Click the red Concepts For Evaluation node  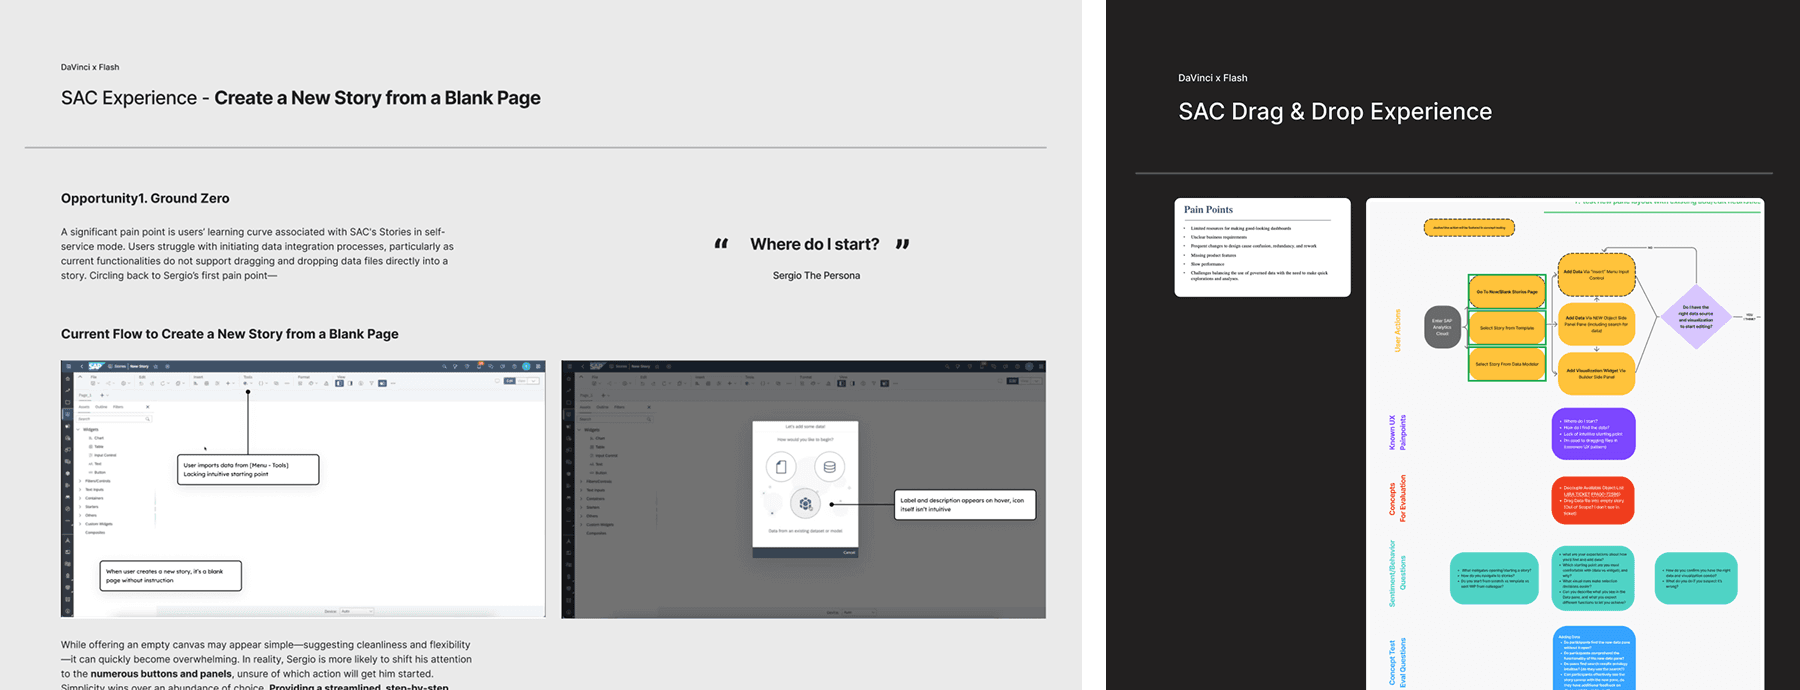1593,500
